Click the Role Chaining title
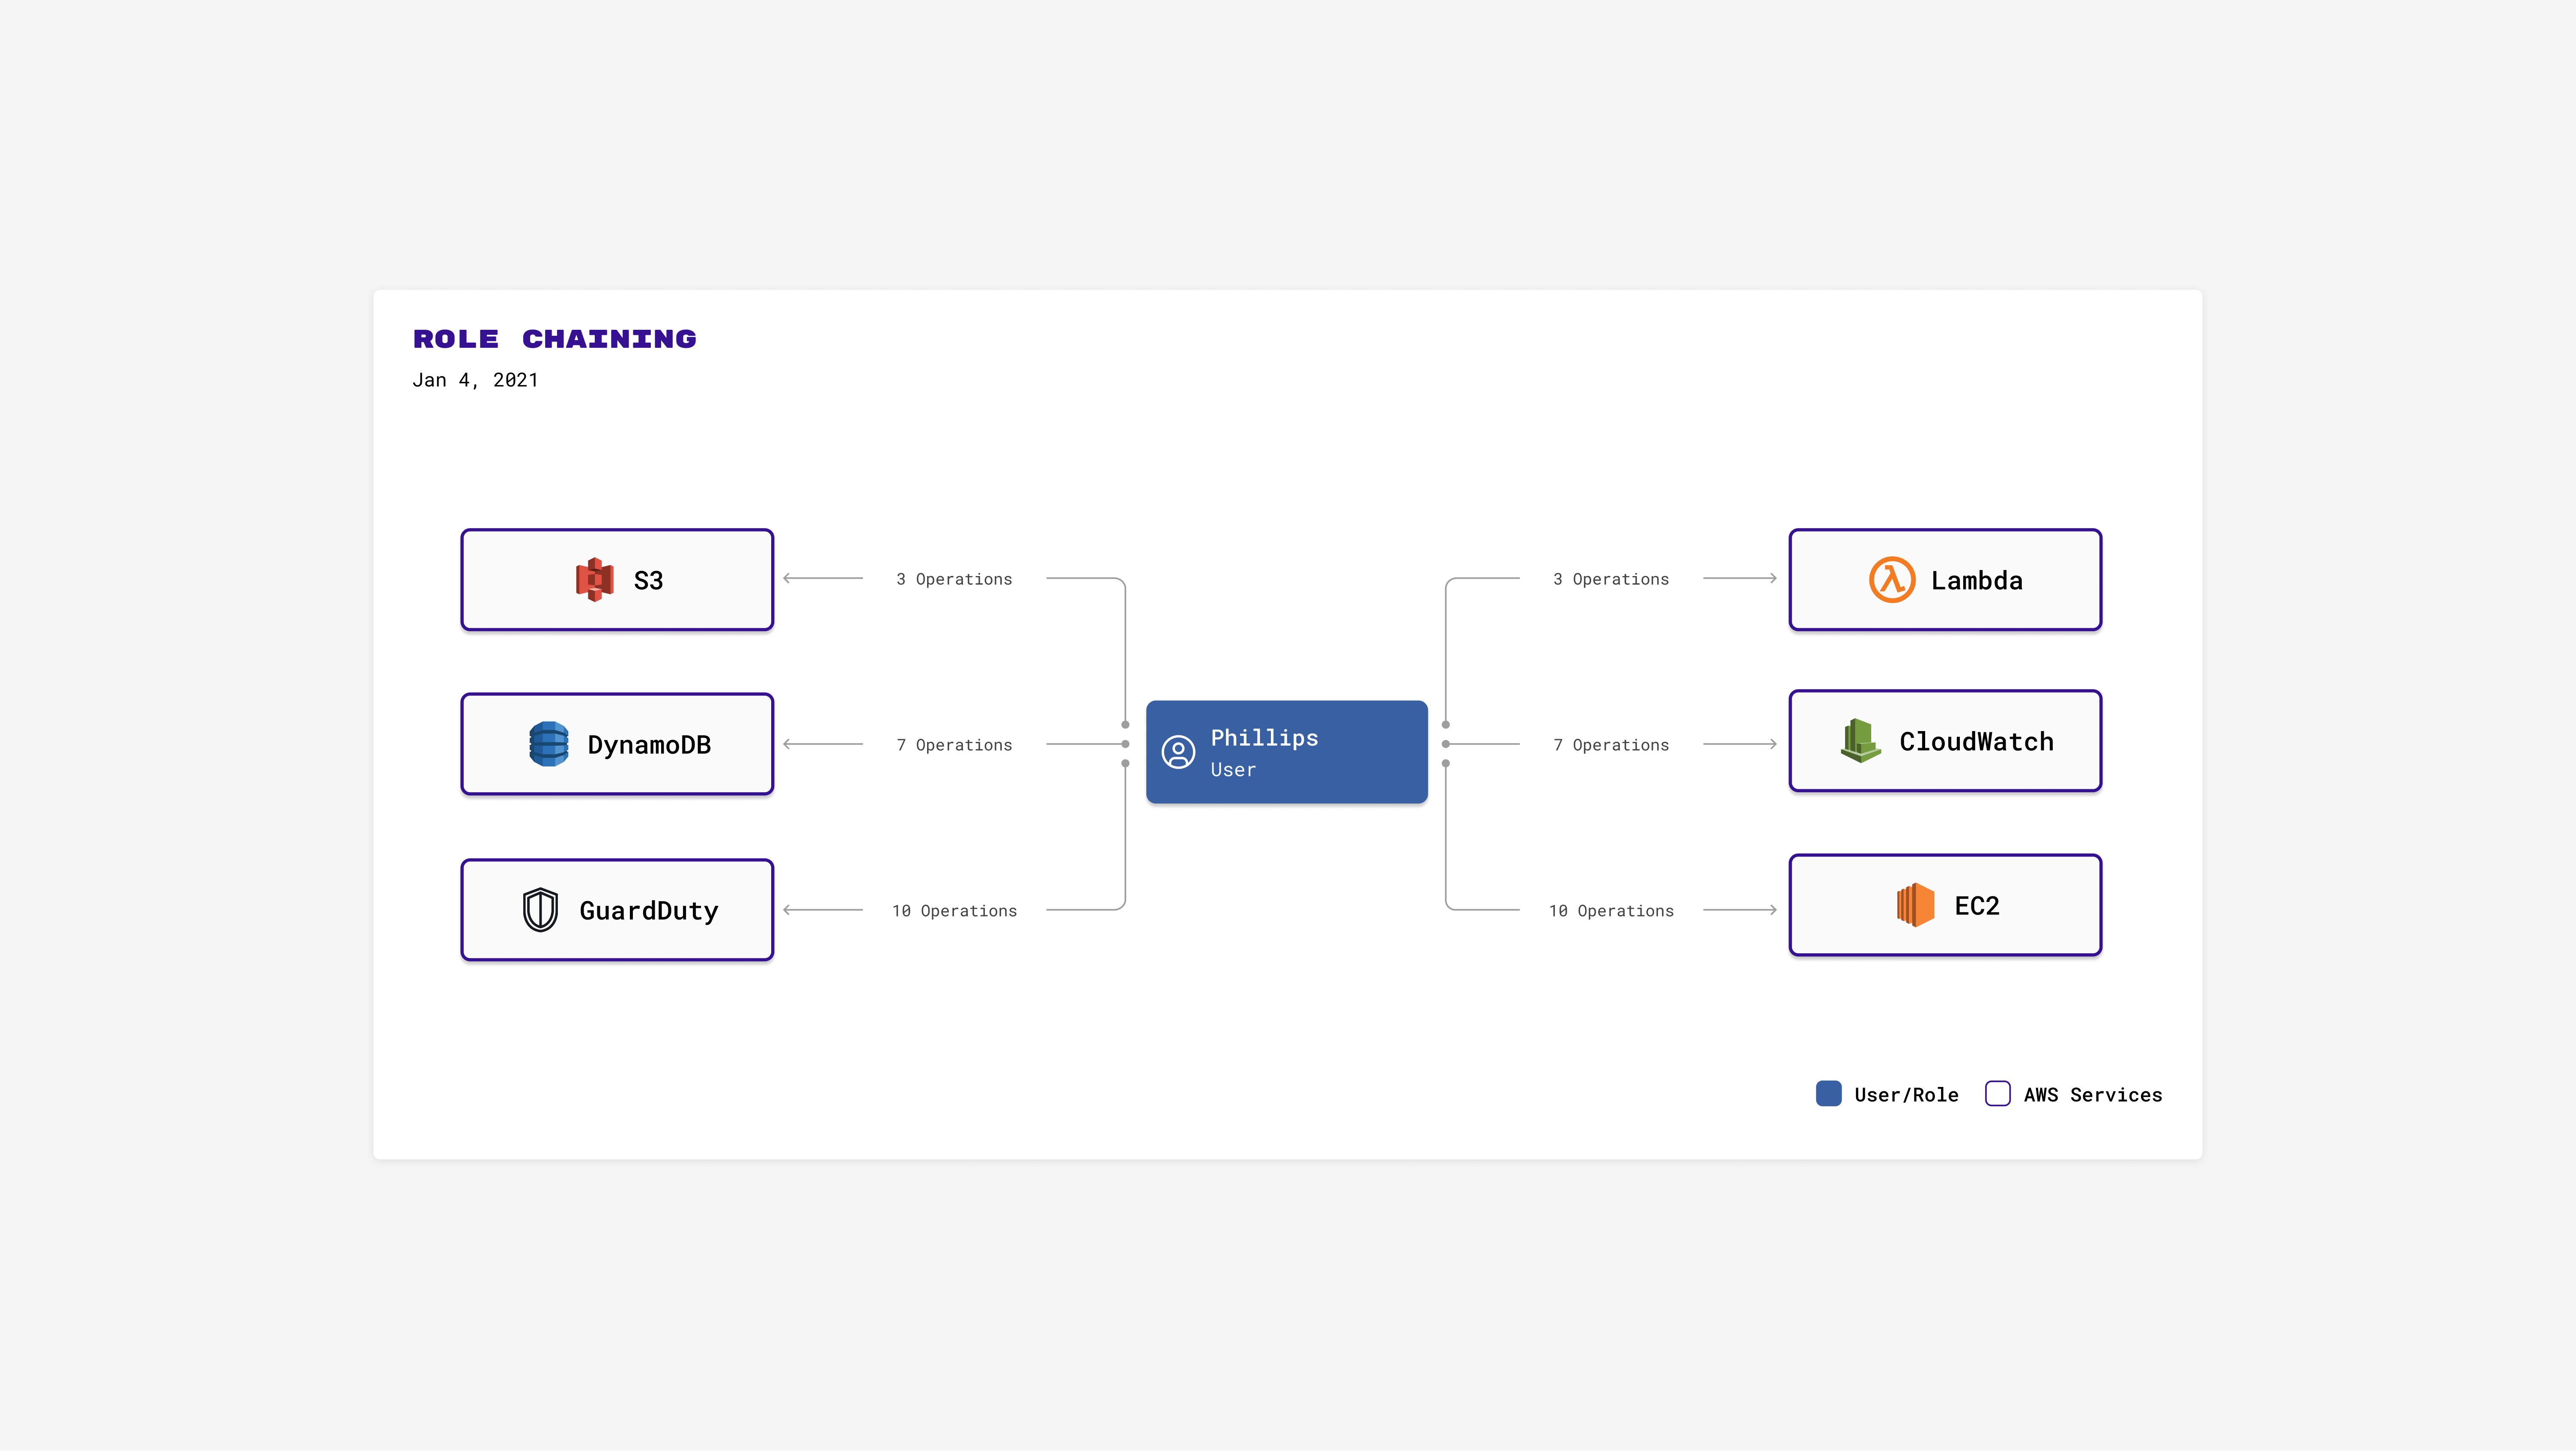 pyautogui.click(x=554, y=339)
